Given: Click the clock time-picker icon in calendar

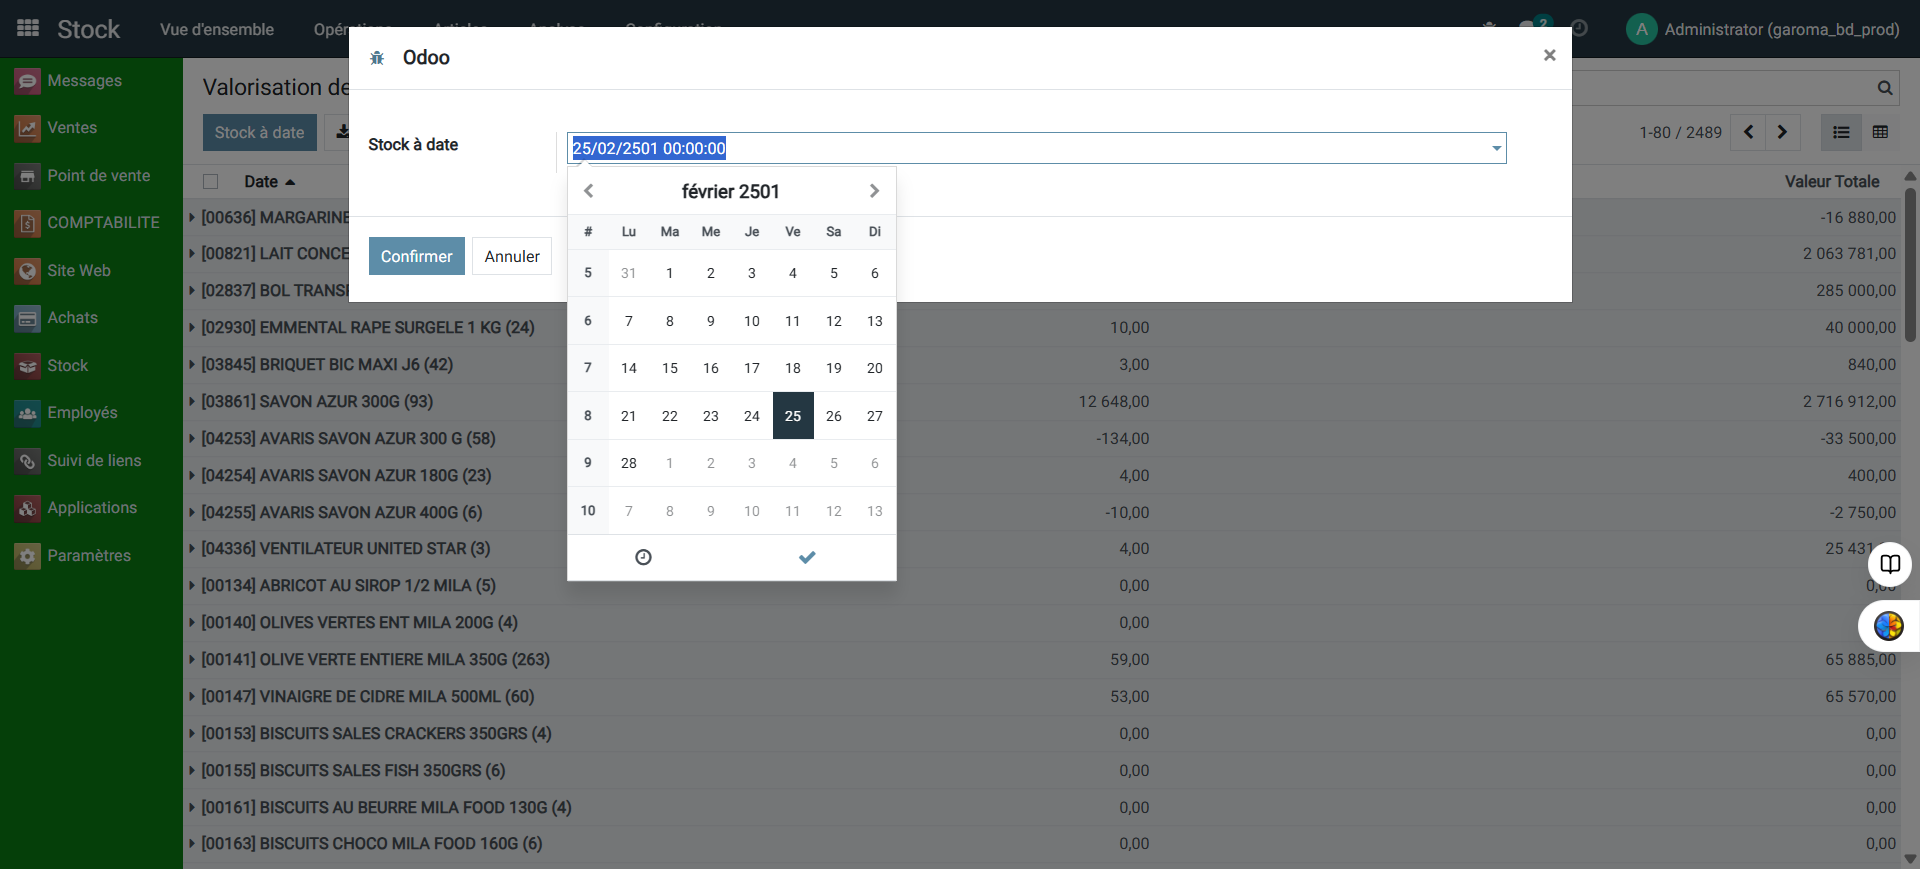Looking at the screenshot, I should click(643, 557).
